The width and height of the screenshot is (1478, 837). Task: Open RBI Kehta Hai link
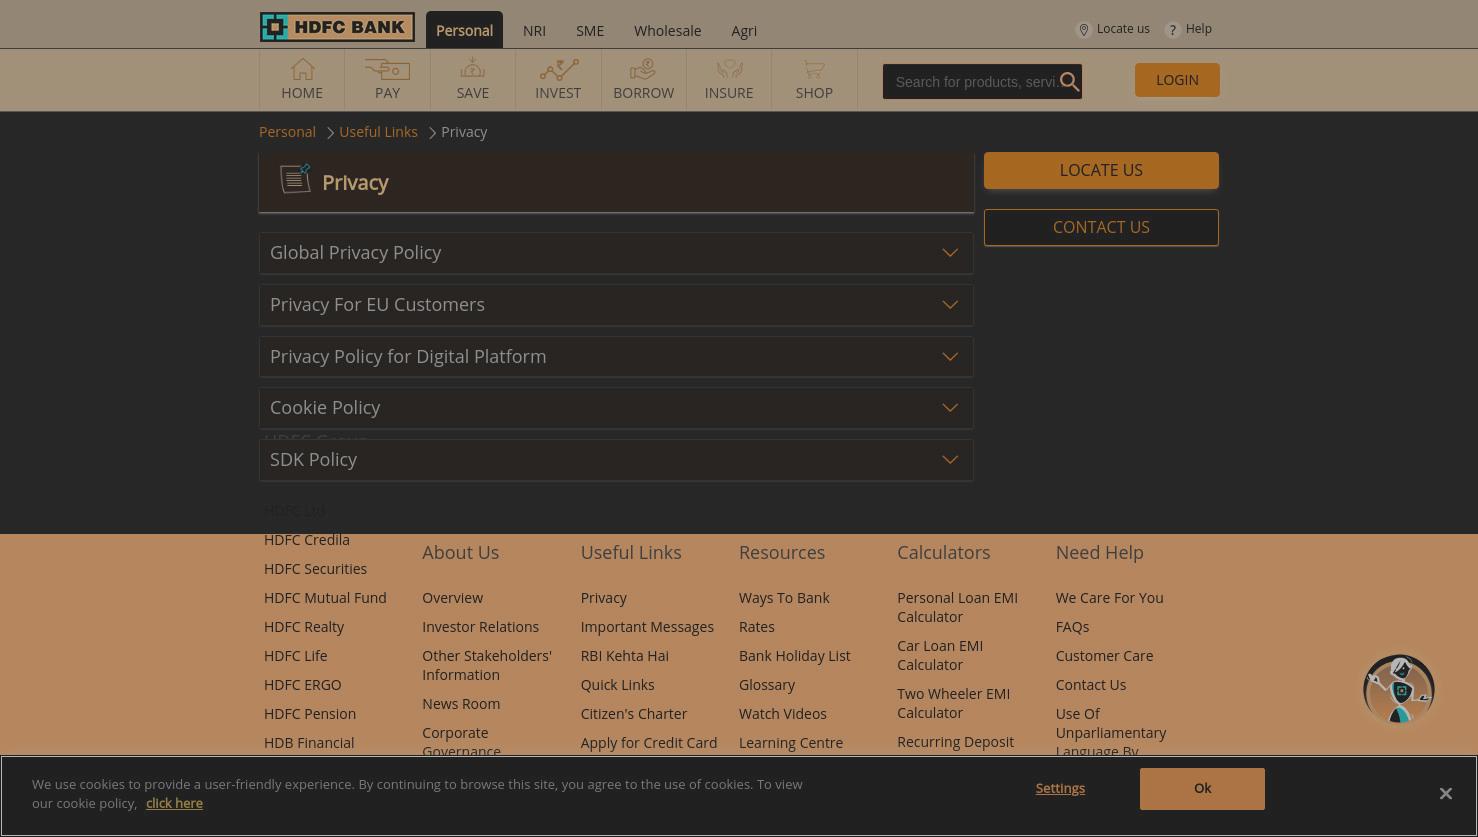click(x=624, y=656)
